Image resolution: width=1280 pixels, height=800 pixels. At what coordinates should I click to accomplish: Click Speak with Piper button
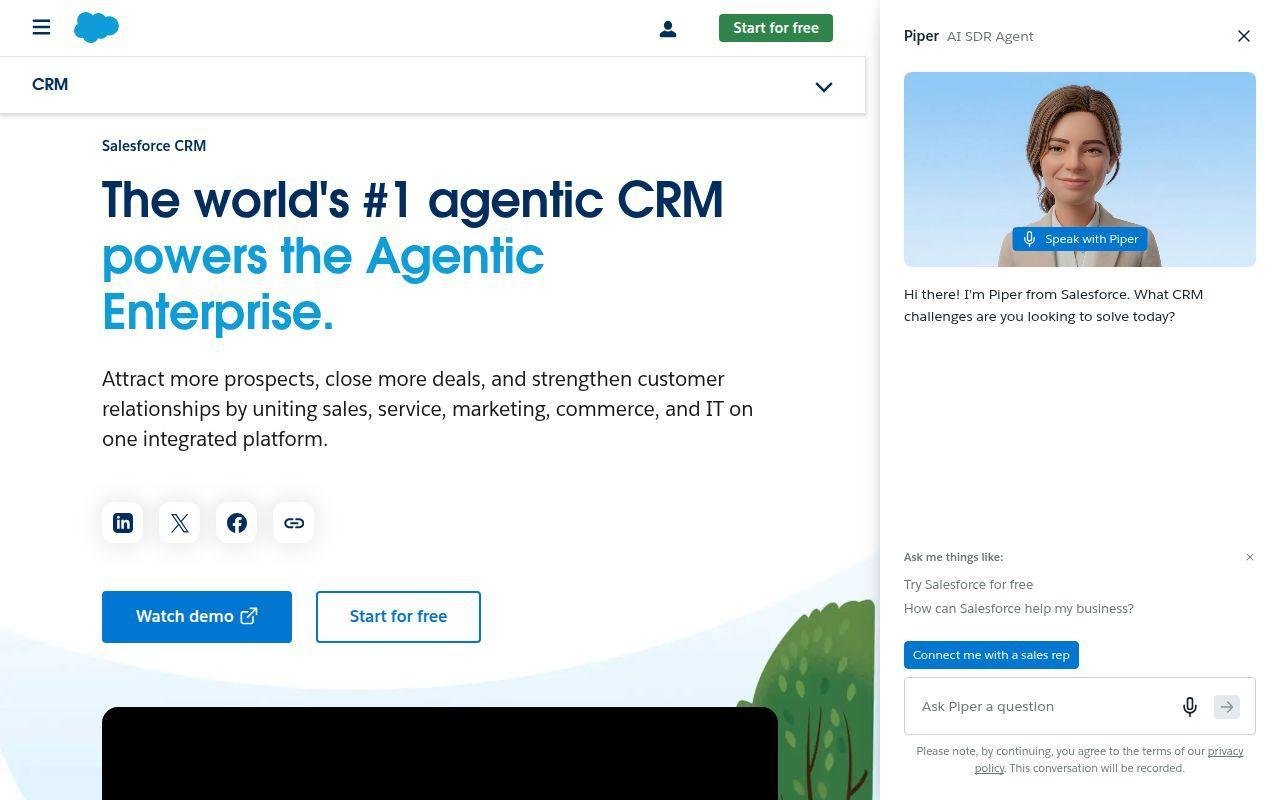(x=1080, y=239)
